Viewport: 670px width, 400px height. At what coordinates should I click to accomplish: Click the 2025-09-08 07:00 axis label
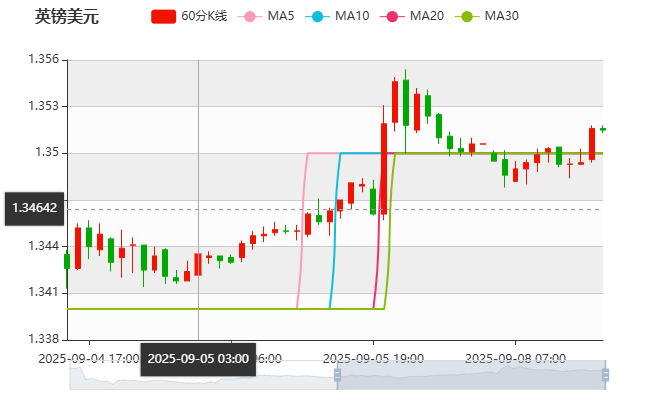(515, 359)
